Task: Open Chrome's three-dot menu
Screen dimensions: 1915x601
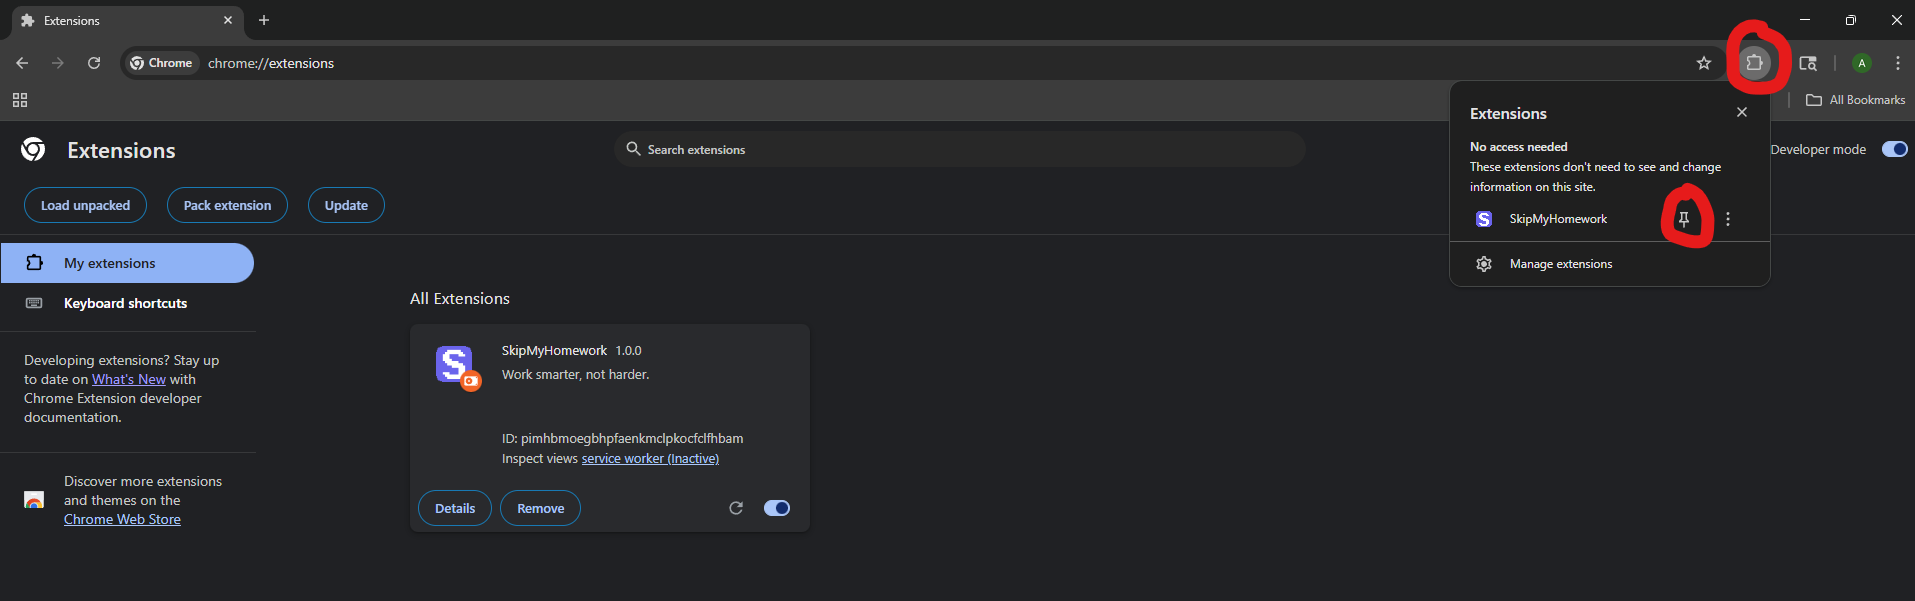Action: tap(1898, 63)
